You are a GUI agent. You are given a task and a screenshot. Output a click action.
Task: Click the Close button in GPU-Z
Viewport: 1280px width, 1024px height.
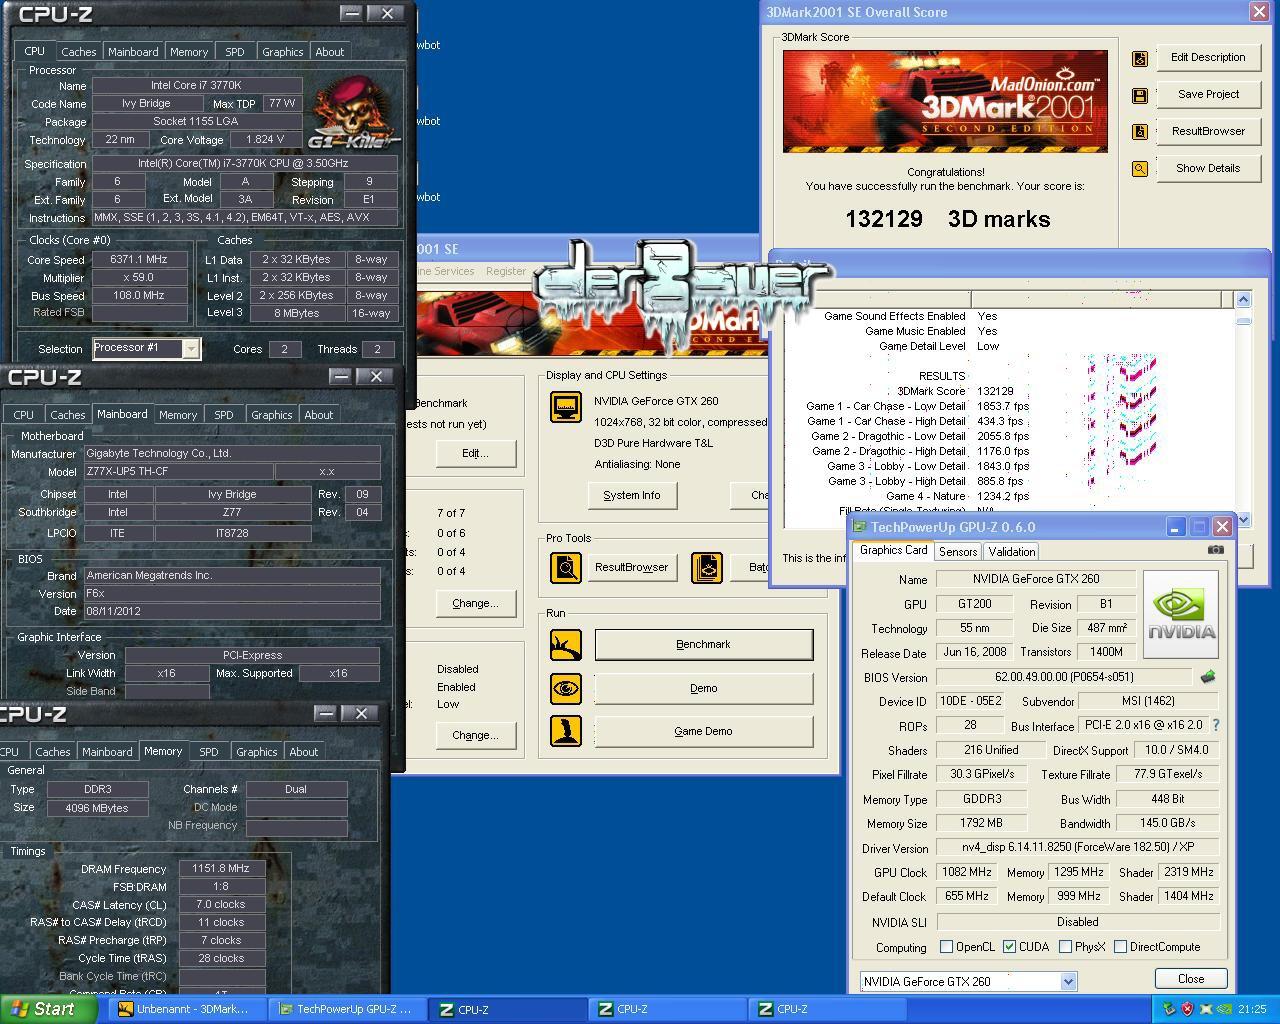click(x=1191, y=979)
